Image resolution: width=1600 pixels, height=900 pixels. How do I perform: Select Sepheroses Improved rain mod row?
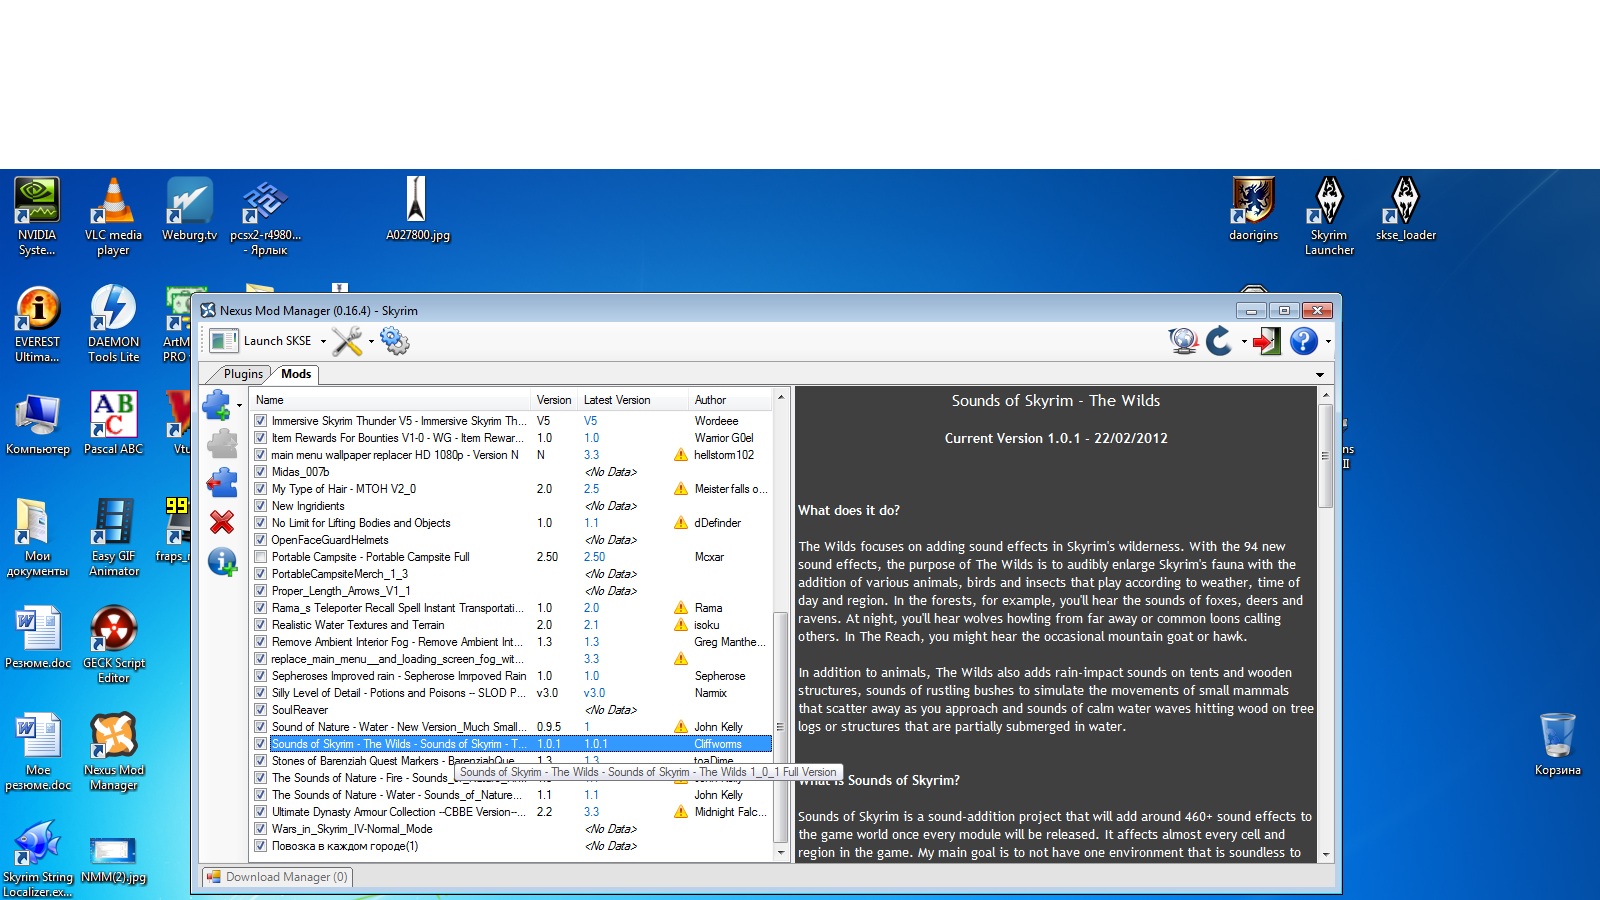click(511, 676)
